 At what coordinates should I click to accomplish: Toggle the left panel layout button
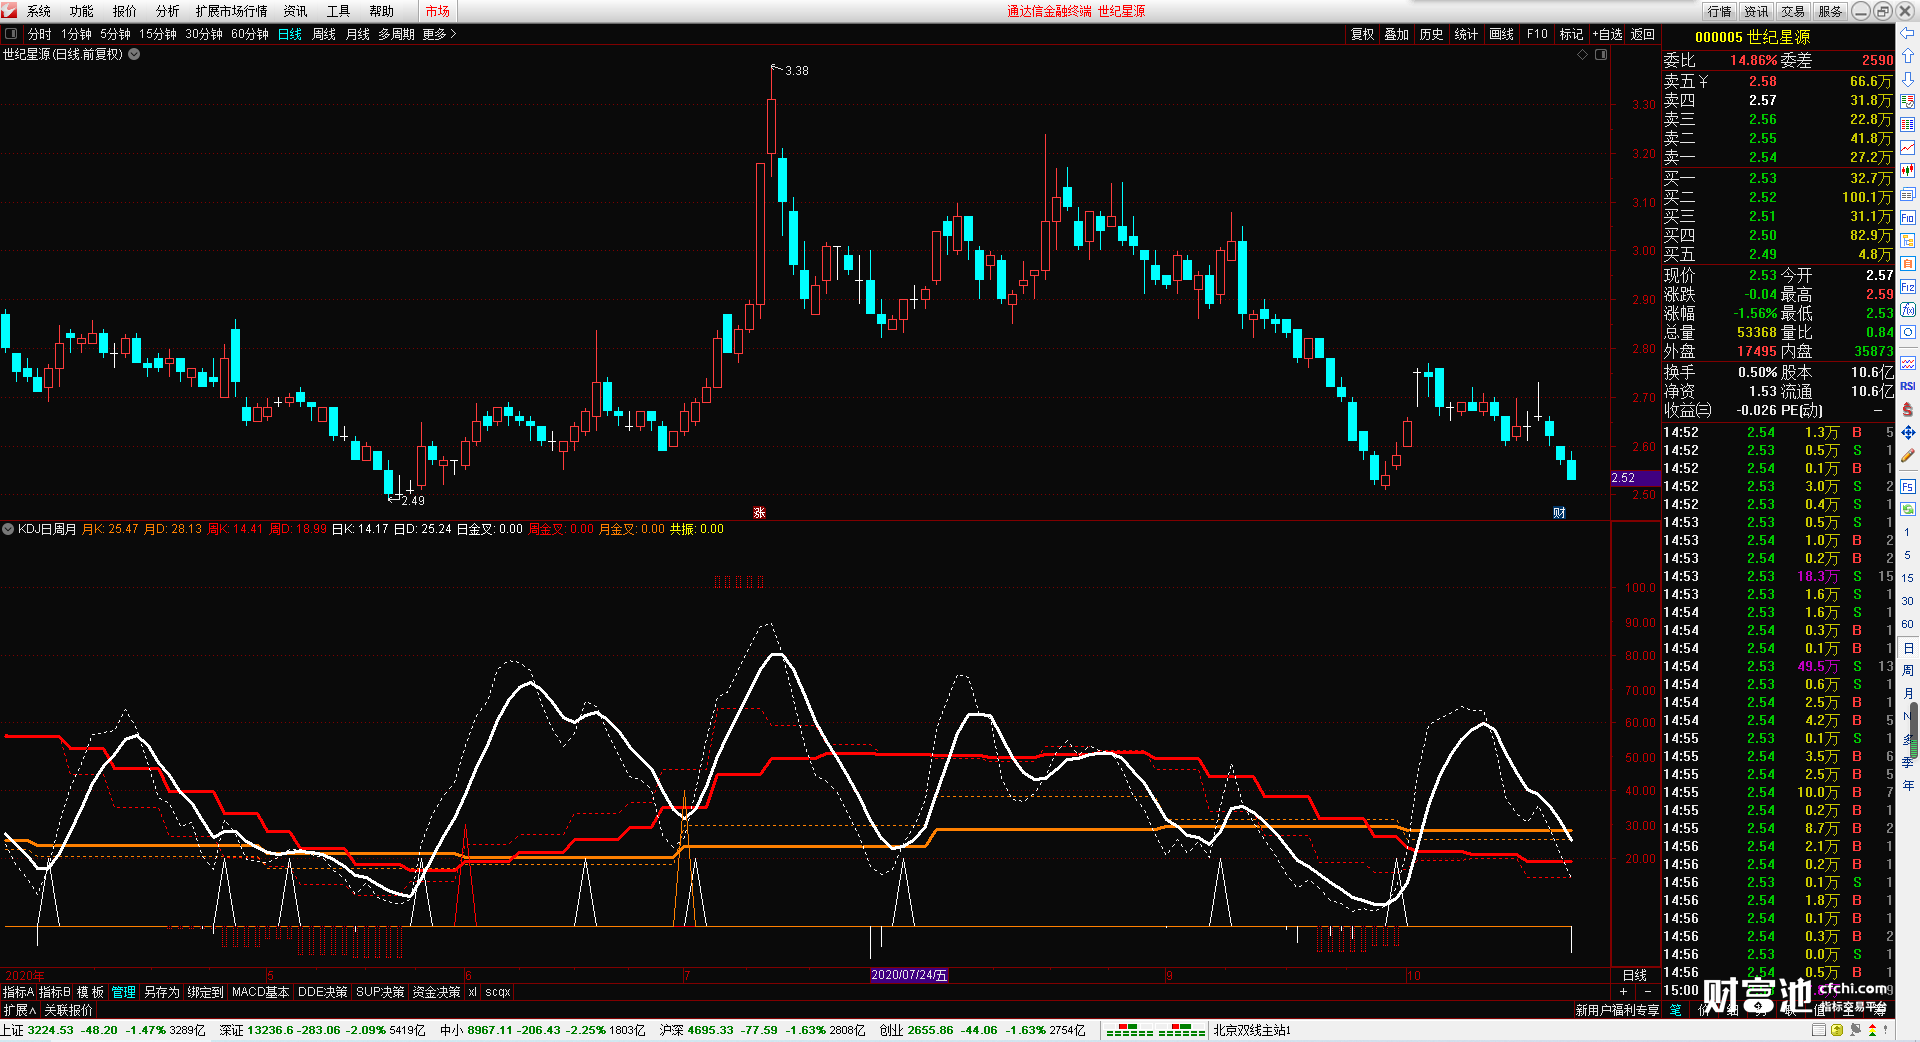click(x=11, y=34)
